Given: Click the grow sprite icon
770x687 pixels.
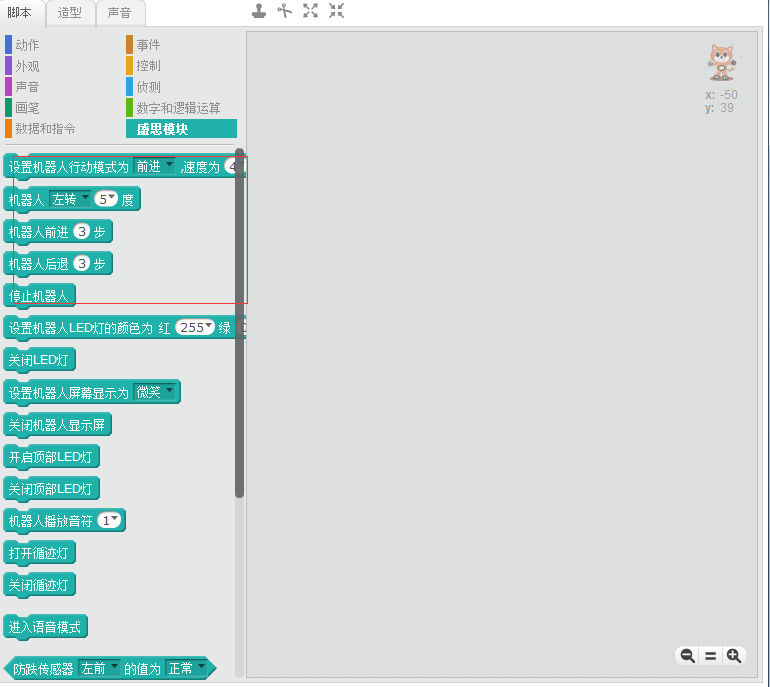Looking at the screenshot, I should coord(311,11).
